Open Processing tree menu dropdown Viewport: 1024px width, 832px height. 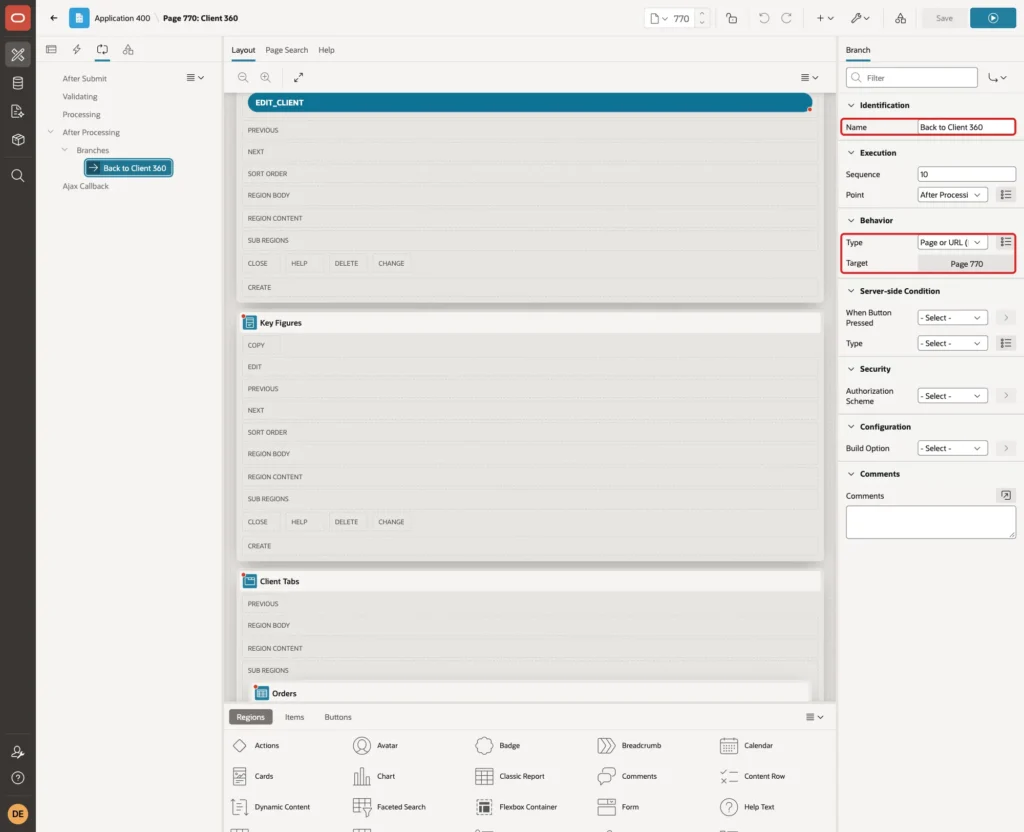tap(195, 78)
